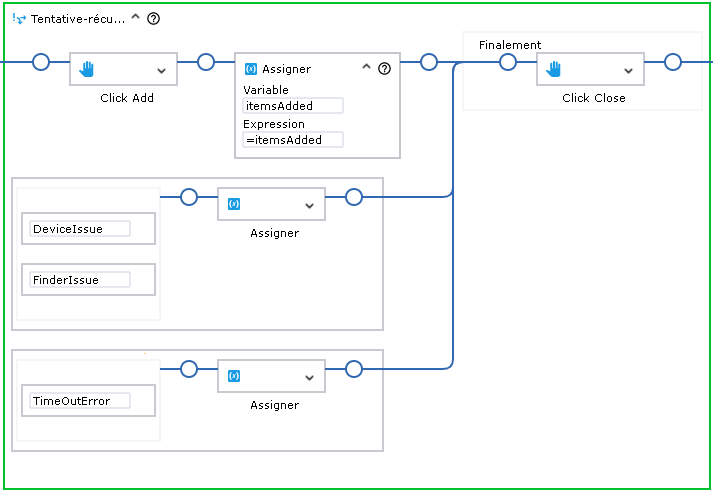Image resolution: width=713 pixels, height=490 pixels.
Task: Click the Variable field containing itemsAdded
Action: tap(293, 106)
